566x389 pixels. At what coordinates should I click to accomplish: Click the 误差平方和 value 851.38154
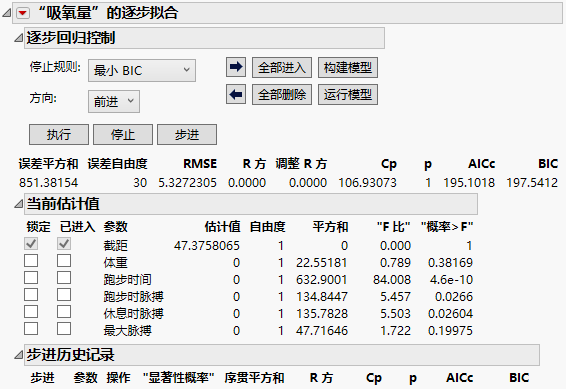point(48,183)
